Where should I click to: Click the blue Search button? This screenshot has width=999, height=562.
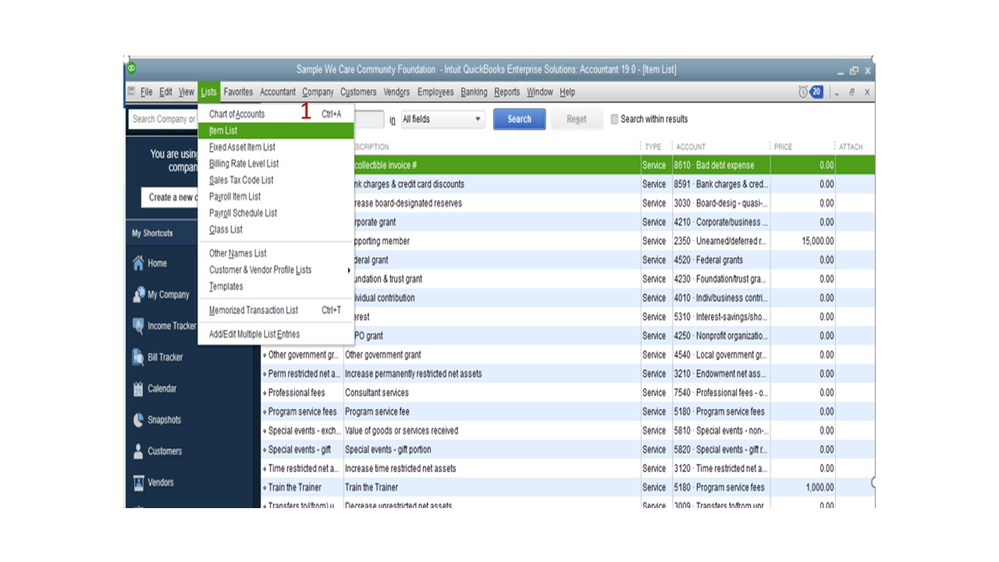519,119
